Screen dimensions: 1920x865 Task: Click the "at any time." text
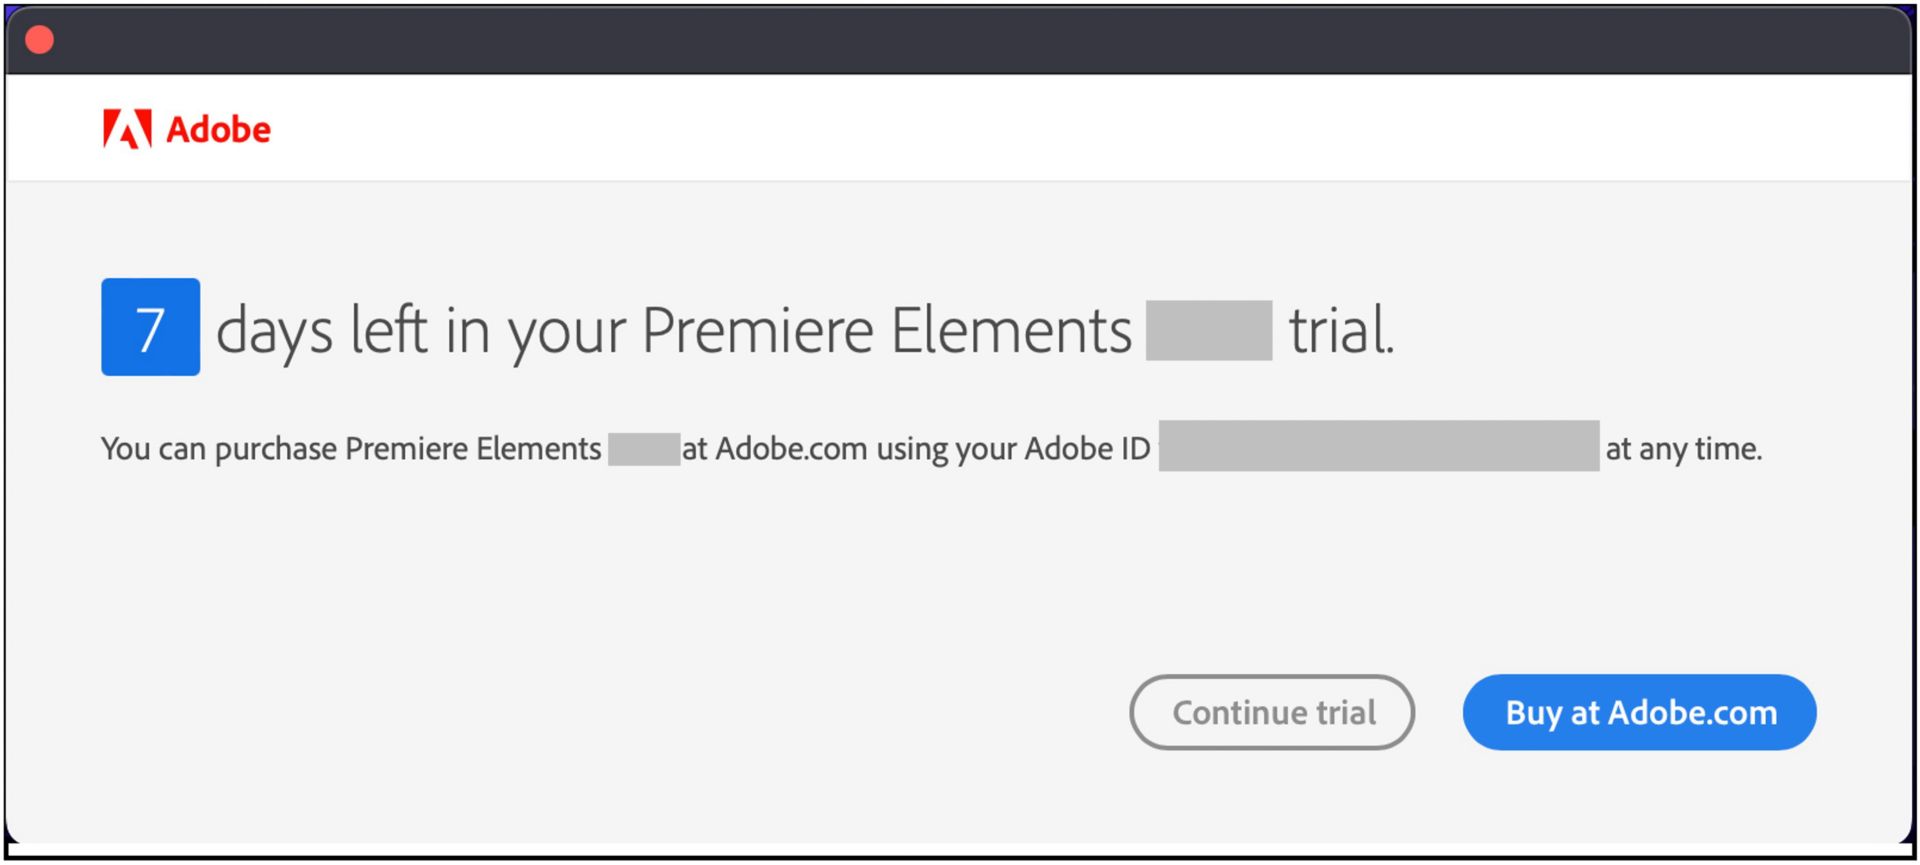[1683, 449]
